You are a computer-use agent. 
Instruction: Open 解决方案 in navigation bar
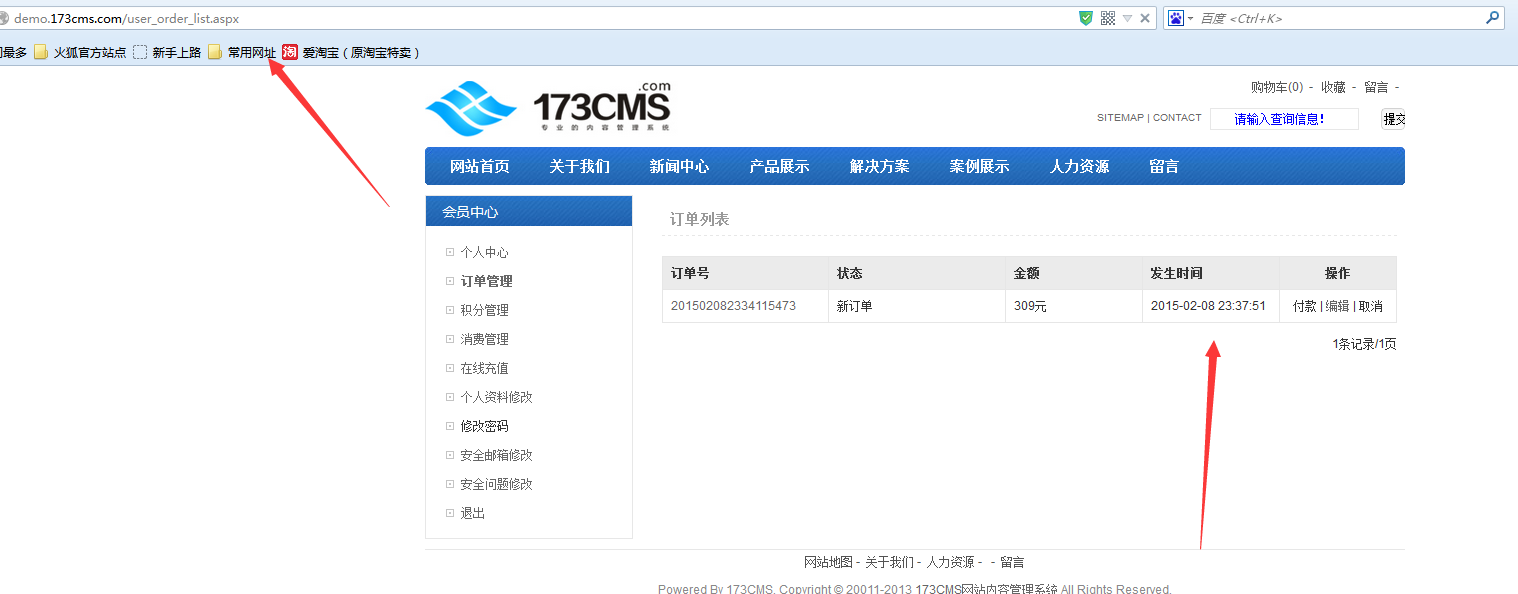point(879,166)
